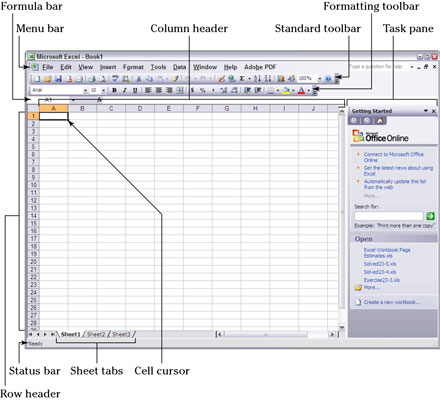The width and height of the screenshot is (440, 400).
Task: Open the Format menu
Action: coord(133,67)
